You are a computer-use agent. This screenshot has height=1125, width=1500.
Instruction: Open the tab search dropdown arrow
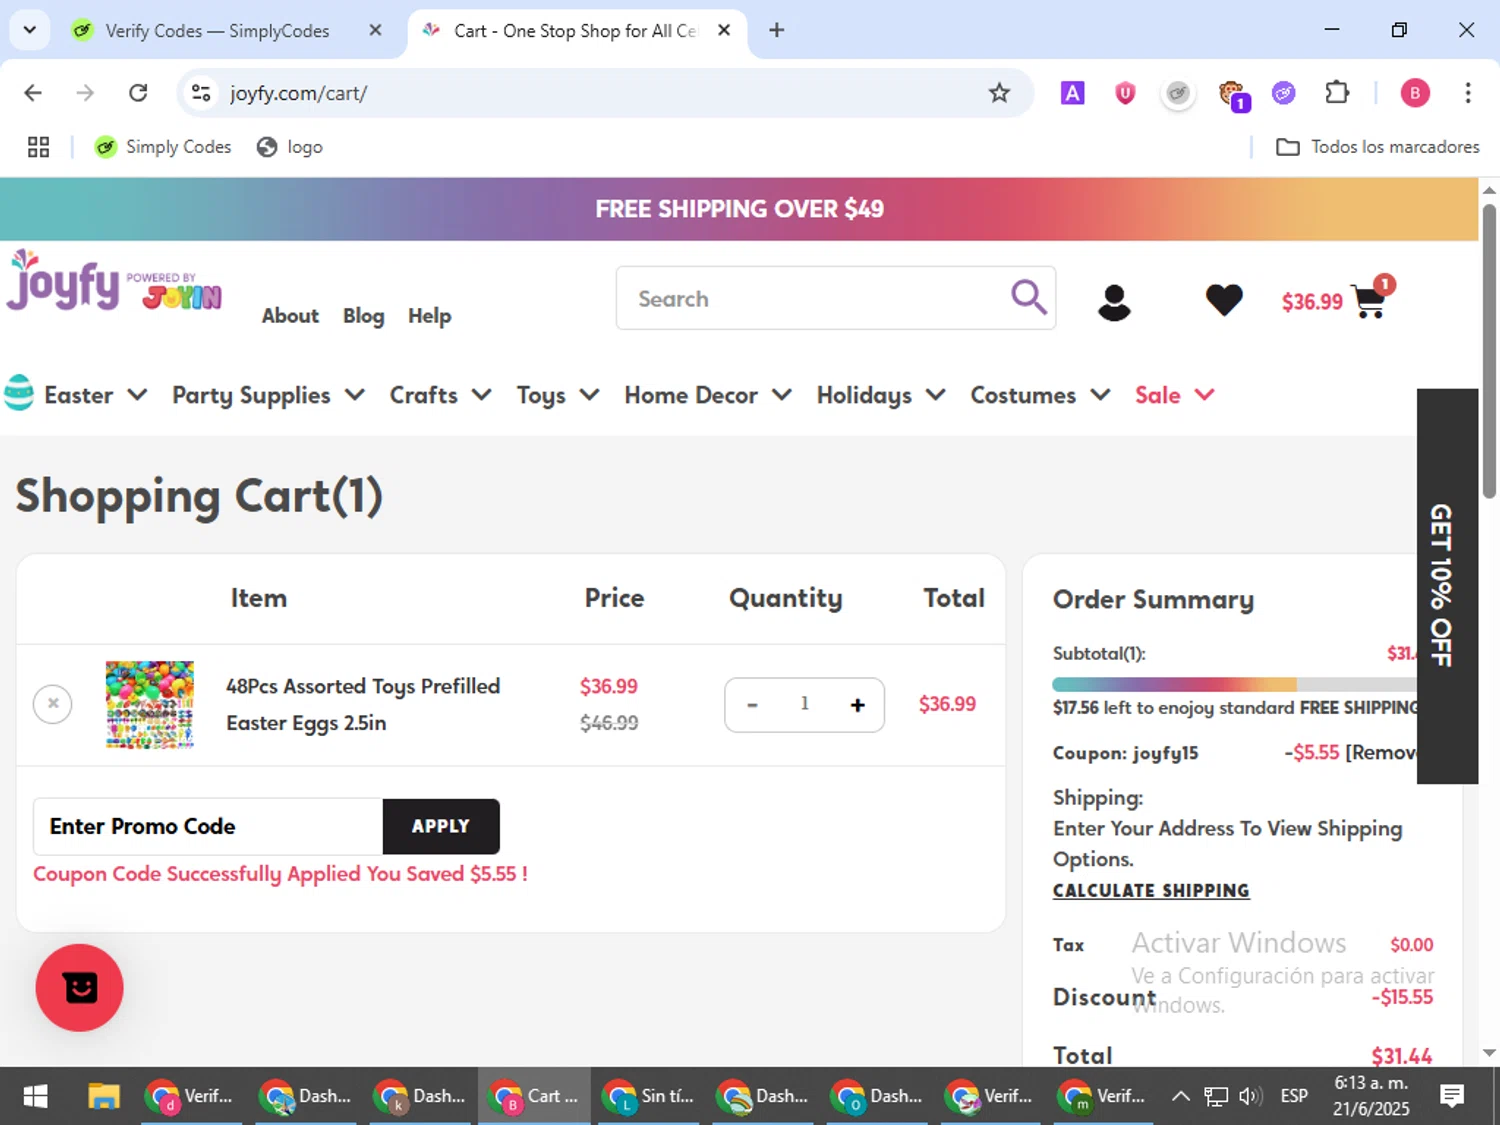click(x=29, y=30)
